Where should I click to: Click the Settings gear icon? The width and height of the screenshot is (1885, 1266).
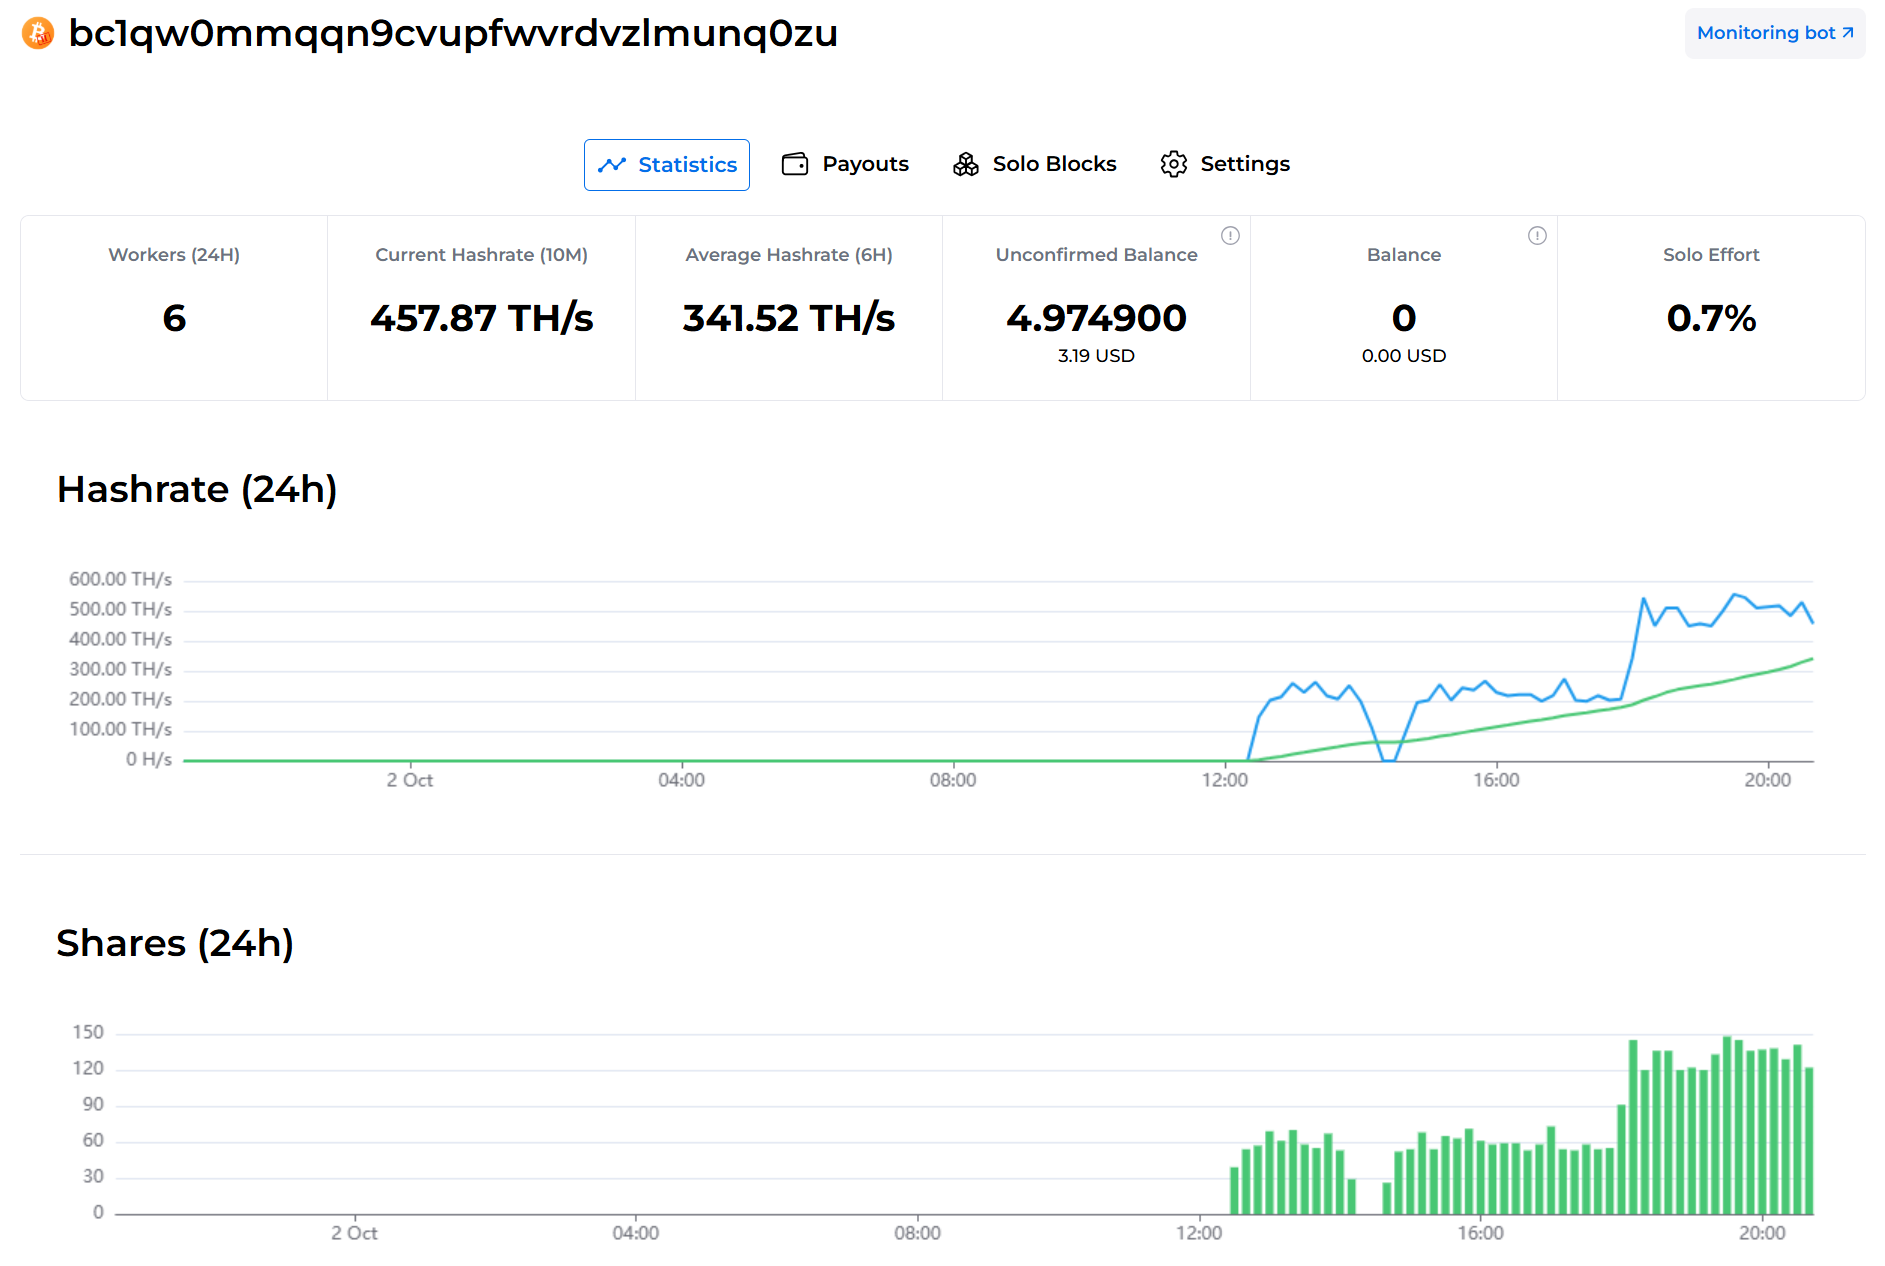(1173, 164)
